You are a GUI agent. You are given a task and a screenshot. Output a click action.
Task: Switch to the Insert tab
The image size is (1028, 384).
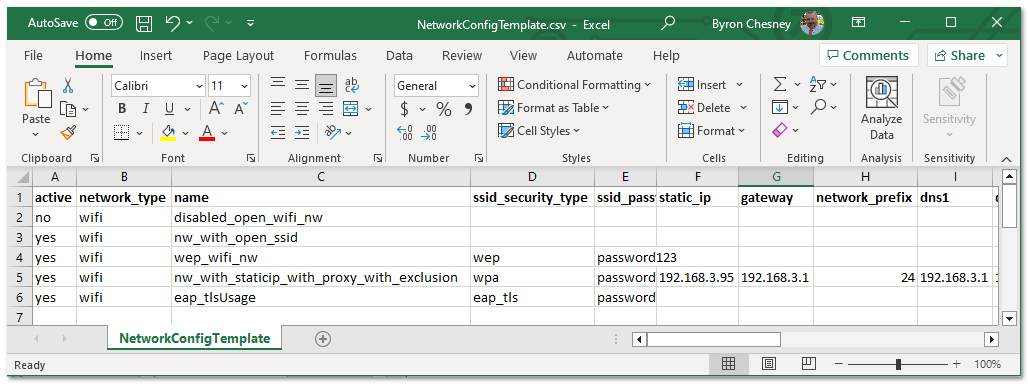coord(156,56)
